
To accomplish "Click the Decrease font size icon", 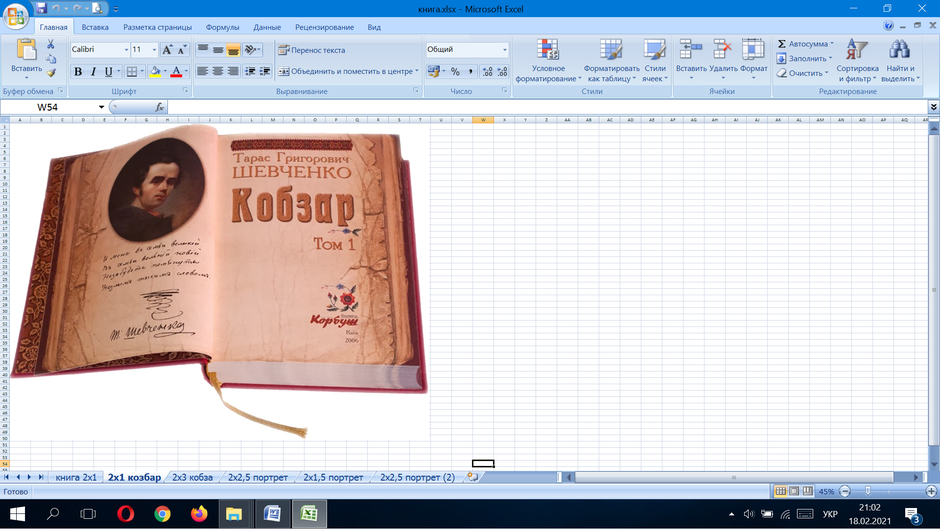I will click(x=182, y=49).
